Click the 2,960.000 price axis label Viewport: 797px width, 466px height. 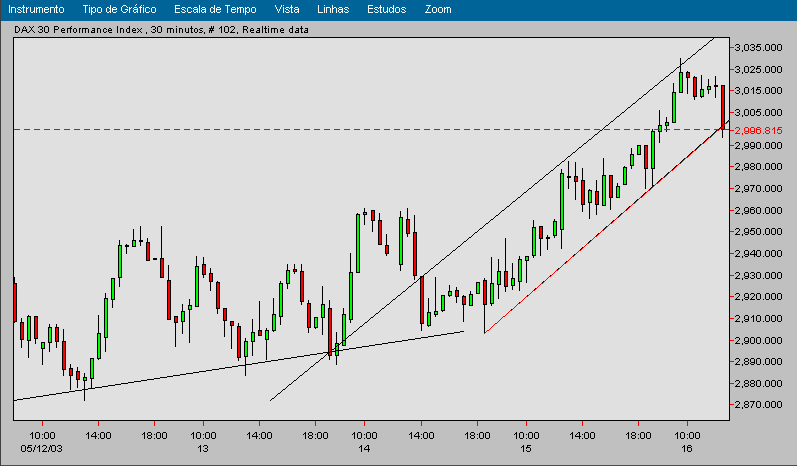[758, 210]
